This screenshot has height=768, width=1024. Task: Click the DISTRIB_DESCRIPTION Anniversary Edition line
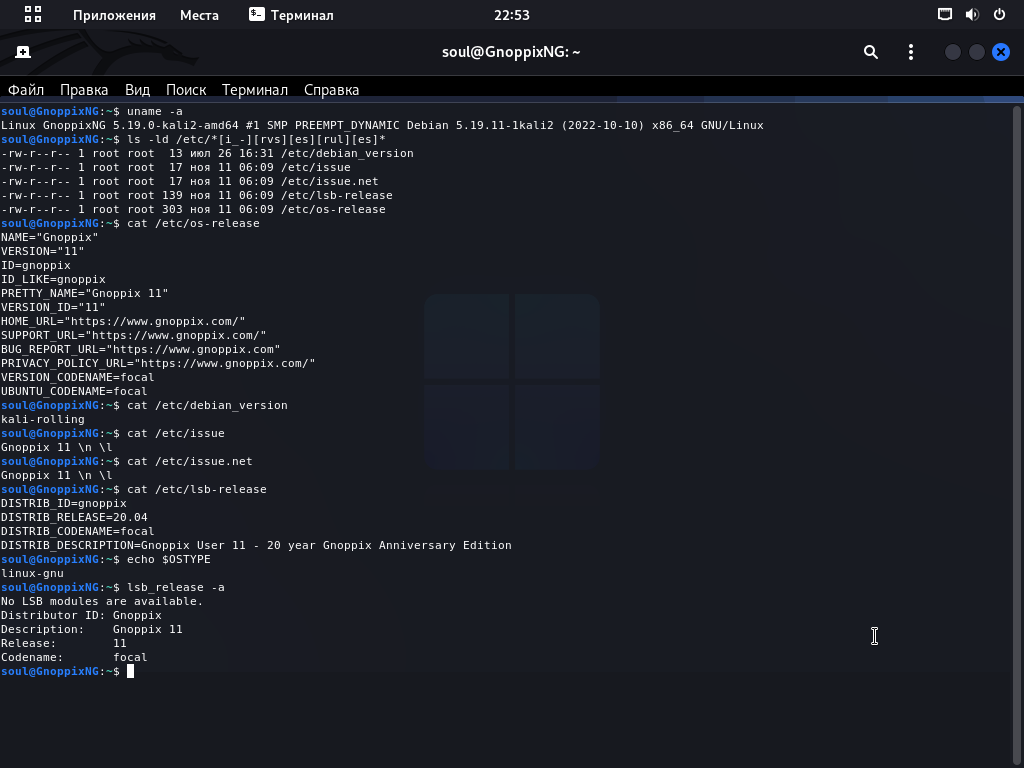tap(256, 545)
